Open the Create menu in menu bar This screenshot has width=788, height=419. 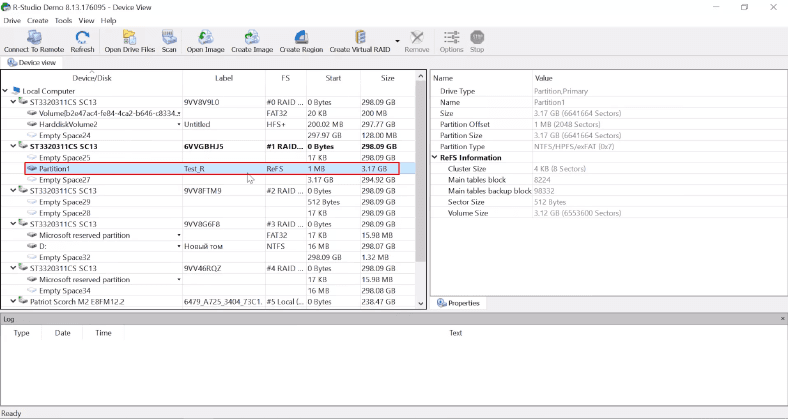click(x=38, y=20)
